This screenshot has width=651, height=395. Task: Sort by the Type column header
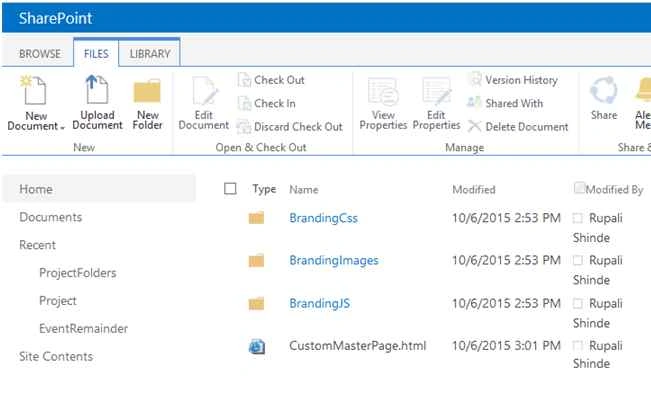(x=264, y=189)
